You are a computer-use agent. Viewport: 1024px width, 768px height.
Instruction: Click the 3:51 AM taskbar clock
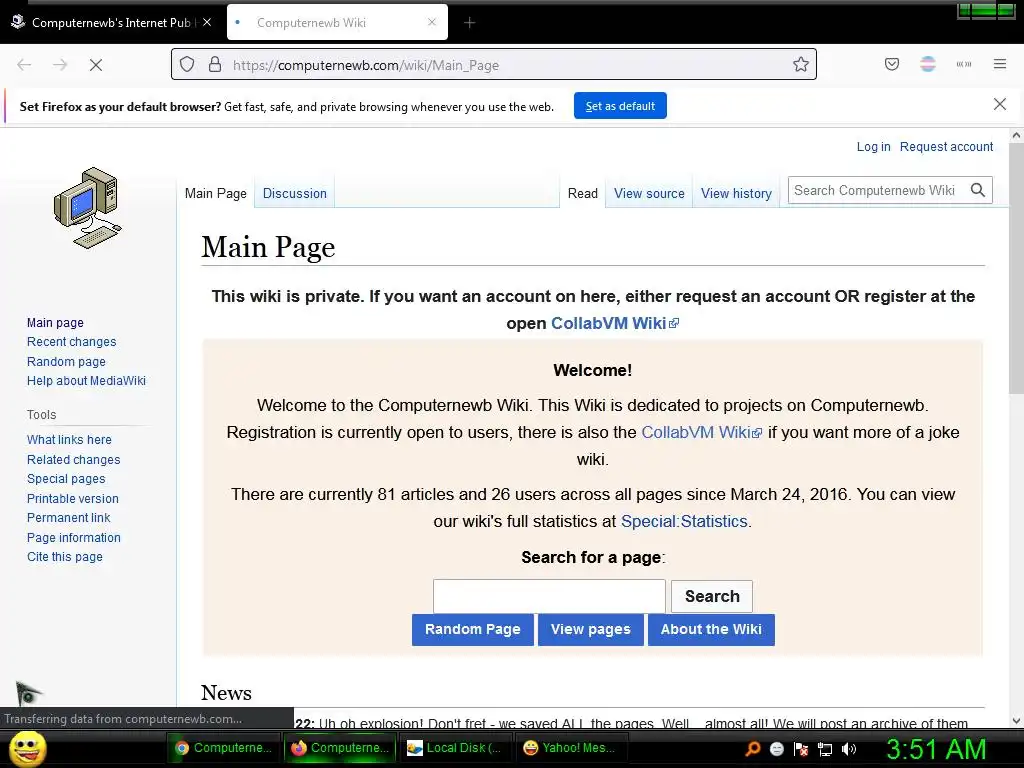click(x=936, y=749)
